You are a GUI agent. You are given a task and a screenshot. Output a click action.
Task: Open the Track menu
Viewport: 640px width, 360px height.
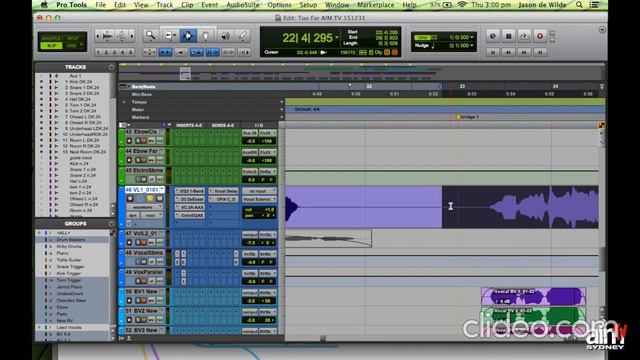164,5
